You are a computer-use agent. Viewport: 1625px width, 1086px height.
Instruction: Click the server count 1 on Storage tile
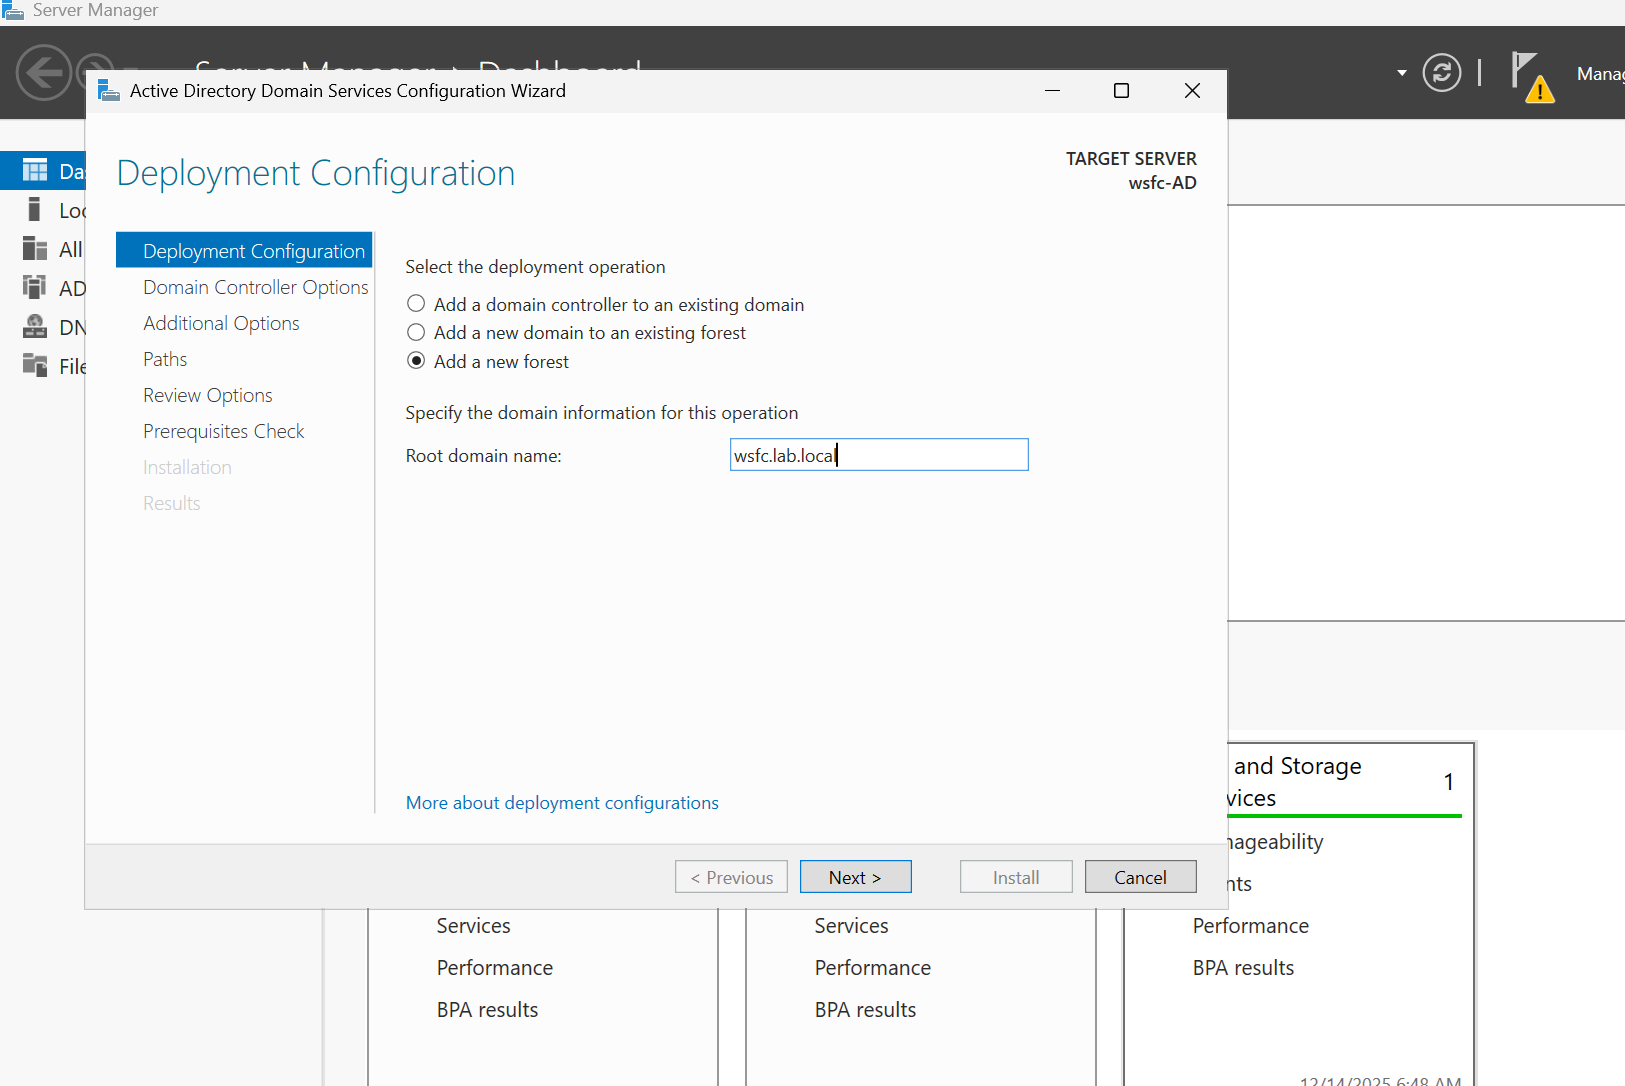(x=1448, y=782)
